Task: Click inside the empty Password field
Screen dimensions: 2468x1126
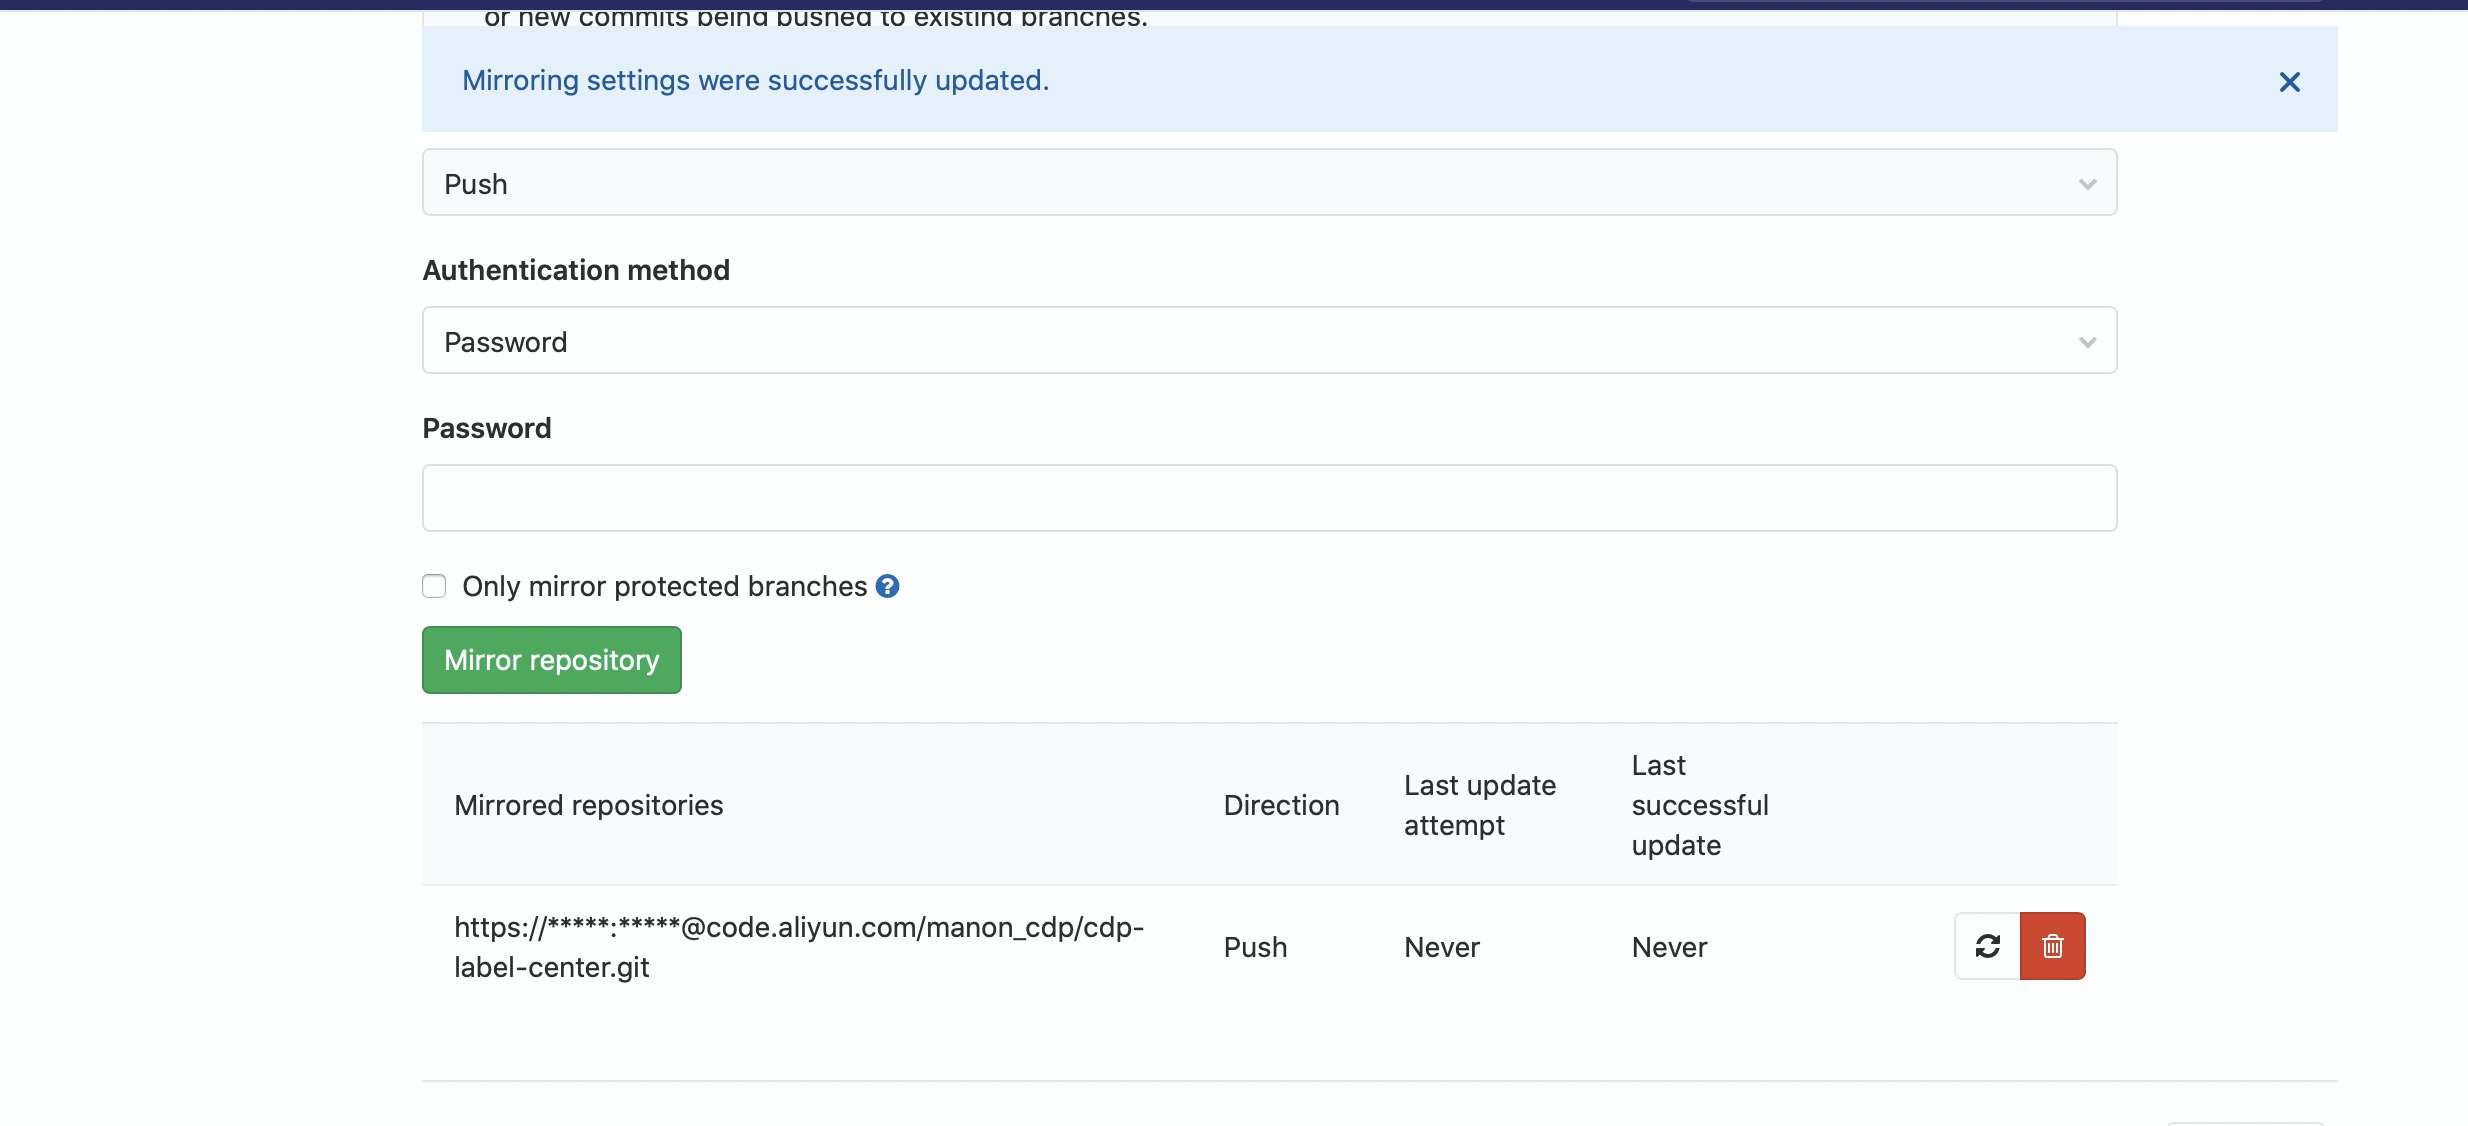Action: [x=1269, y=497]
